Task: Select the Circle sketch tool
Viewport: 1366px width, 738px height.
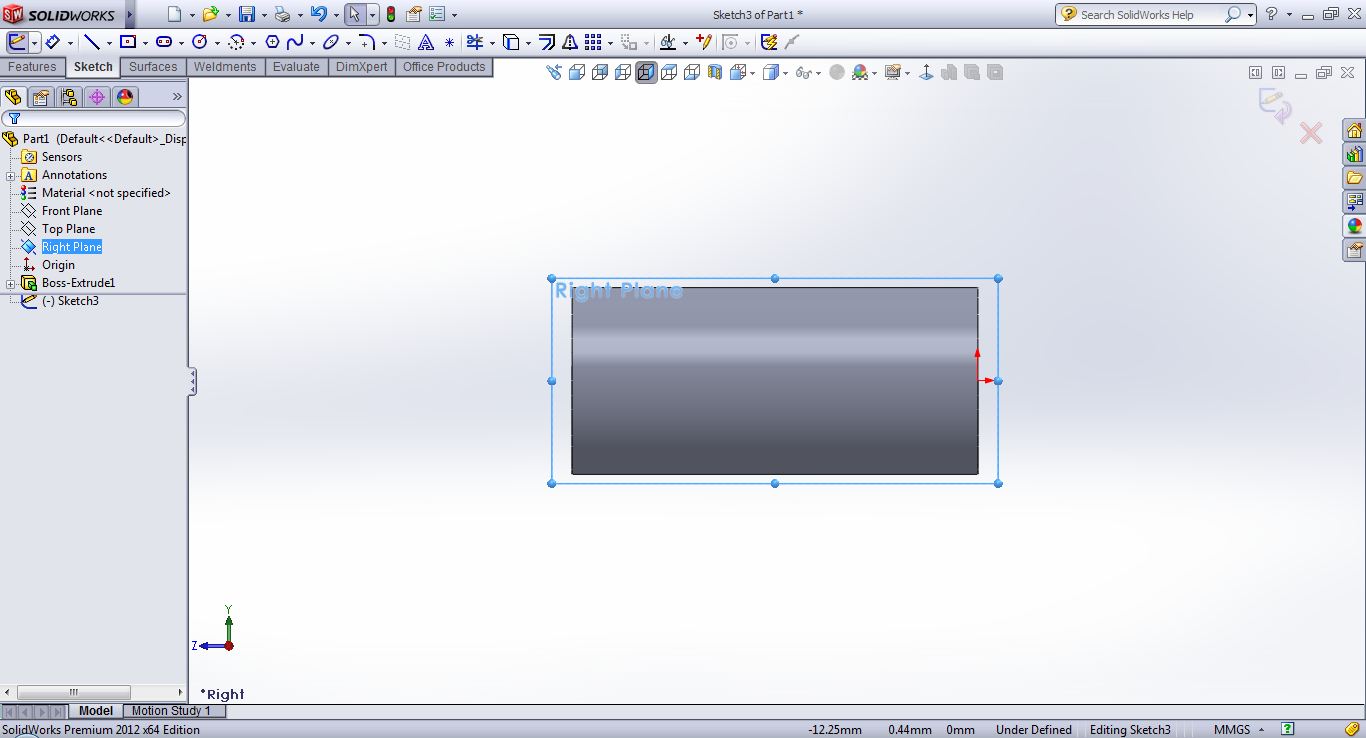Action: point(199,42)
